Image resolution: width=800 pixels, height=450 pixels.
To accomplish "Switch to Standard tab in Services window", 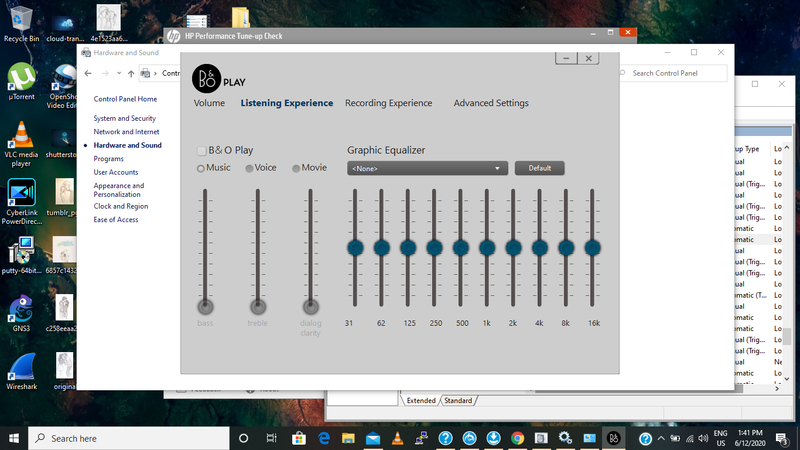I will pyautogui.click(x=458, y=401).
